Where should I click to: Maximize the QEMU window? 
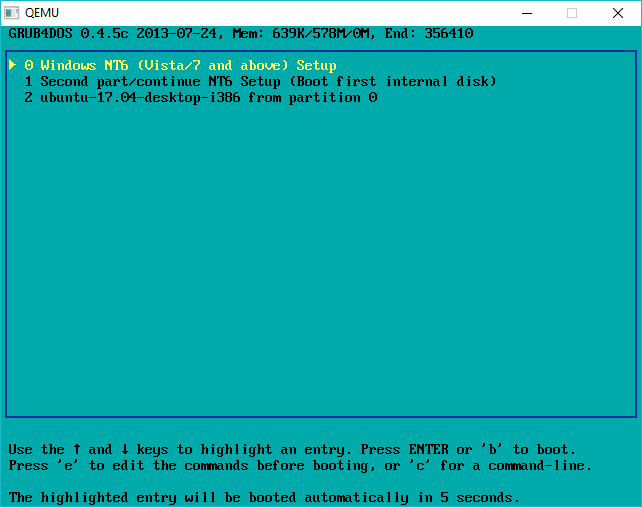pos(572,13)
